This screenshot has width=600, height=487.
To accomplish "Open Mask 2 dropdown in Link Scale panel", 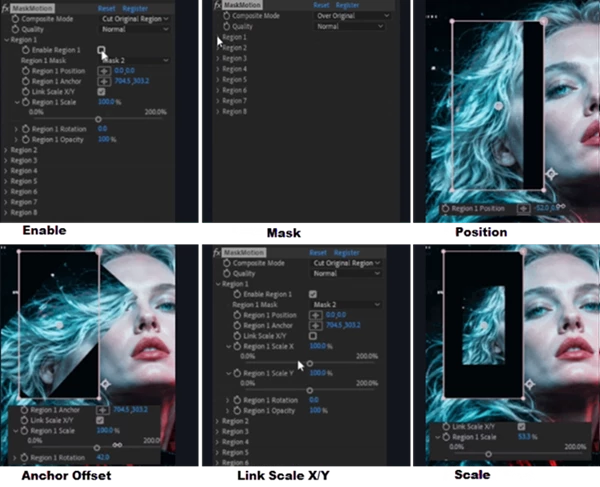I will tap(346, 305).
